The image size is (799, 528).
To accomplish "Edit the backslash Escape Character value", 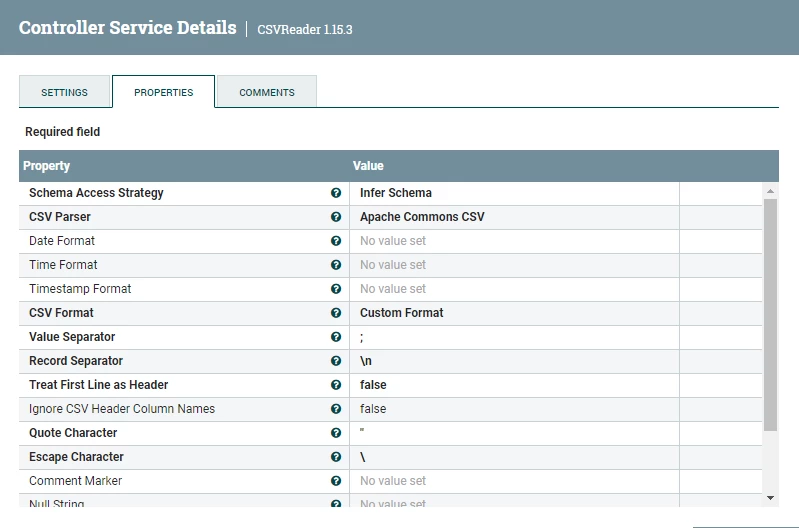I will pyautogui.click(x=514, y=457).
